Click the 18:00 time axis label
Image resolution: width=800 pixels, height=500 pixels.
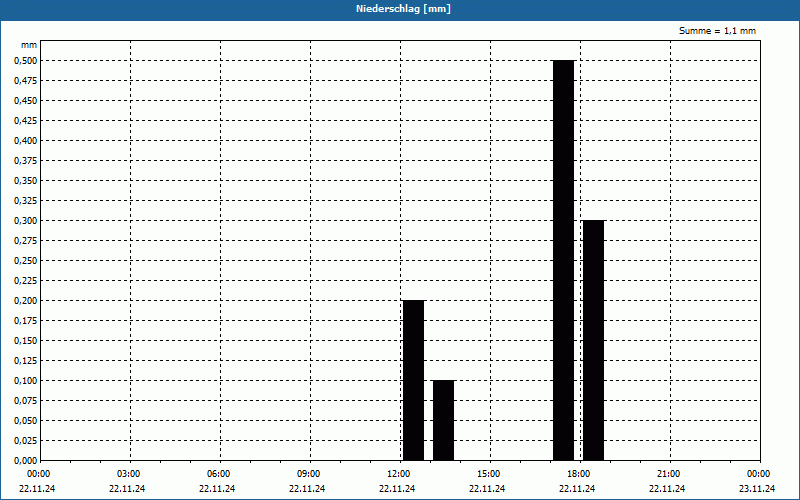(581, 474)
